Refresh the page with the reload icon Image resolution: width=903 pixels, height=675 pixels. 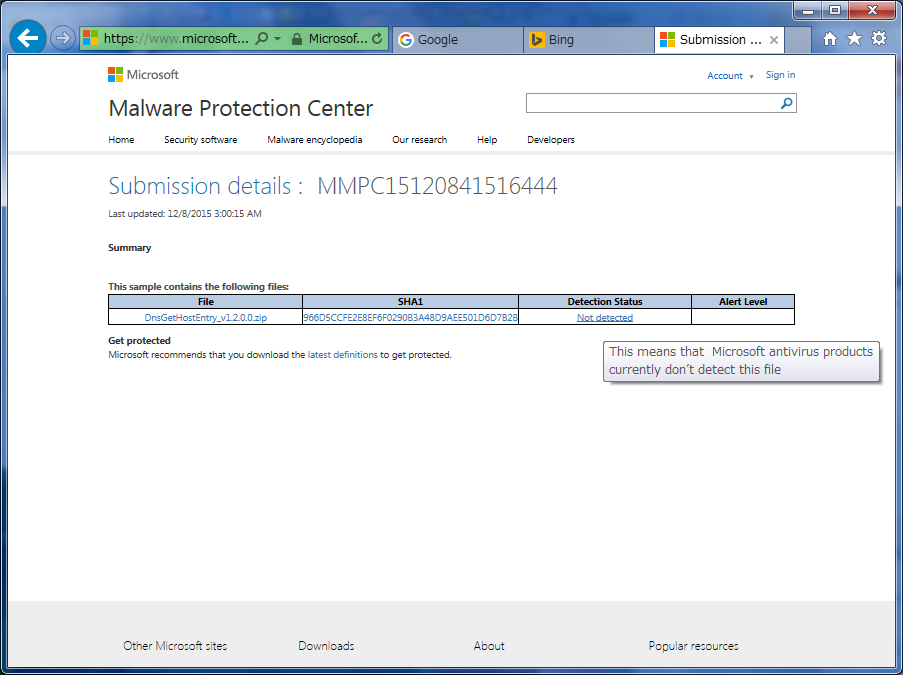click(377, 39)
